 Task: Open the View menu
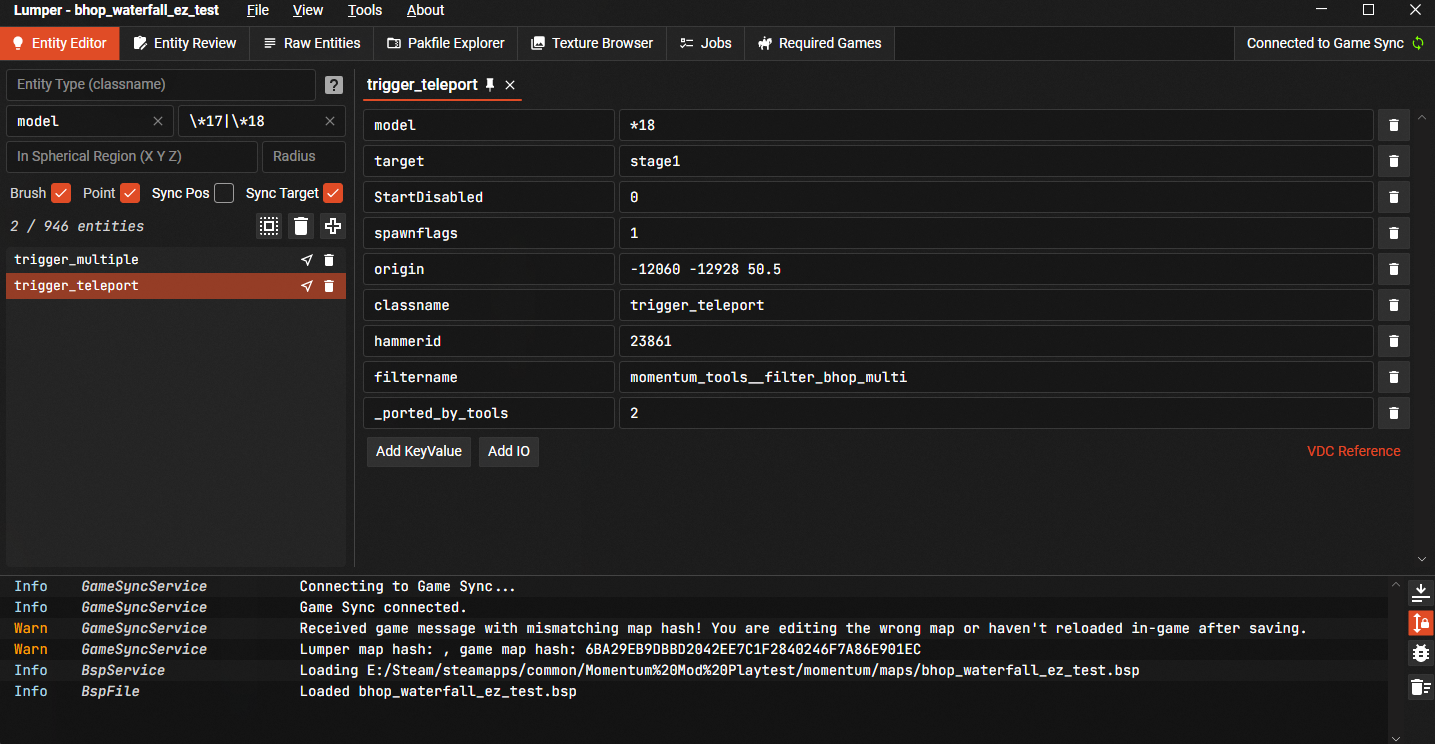click(308, 10)
